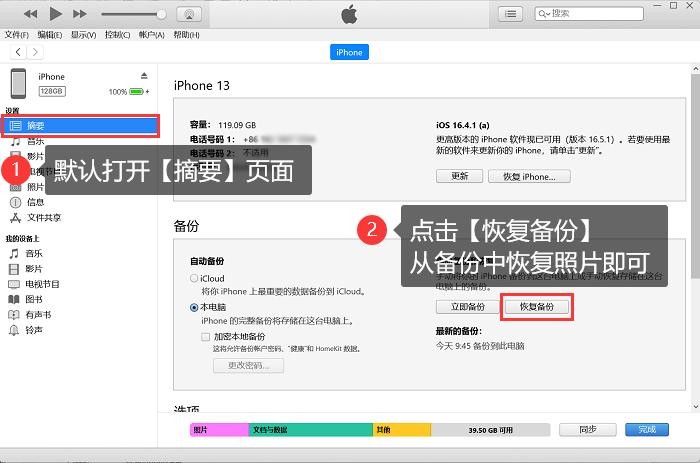Viewport: 700px width, 463px height.
Task: Go back with the left arrow
Action: click(17, 52)
